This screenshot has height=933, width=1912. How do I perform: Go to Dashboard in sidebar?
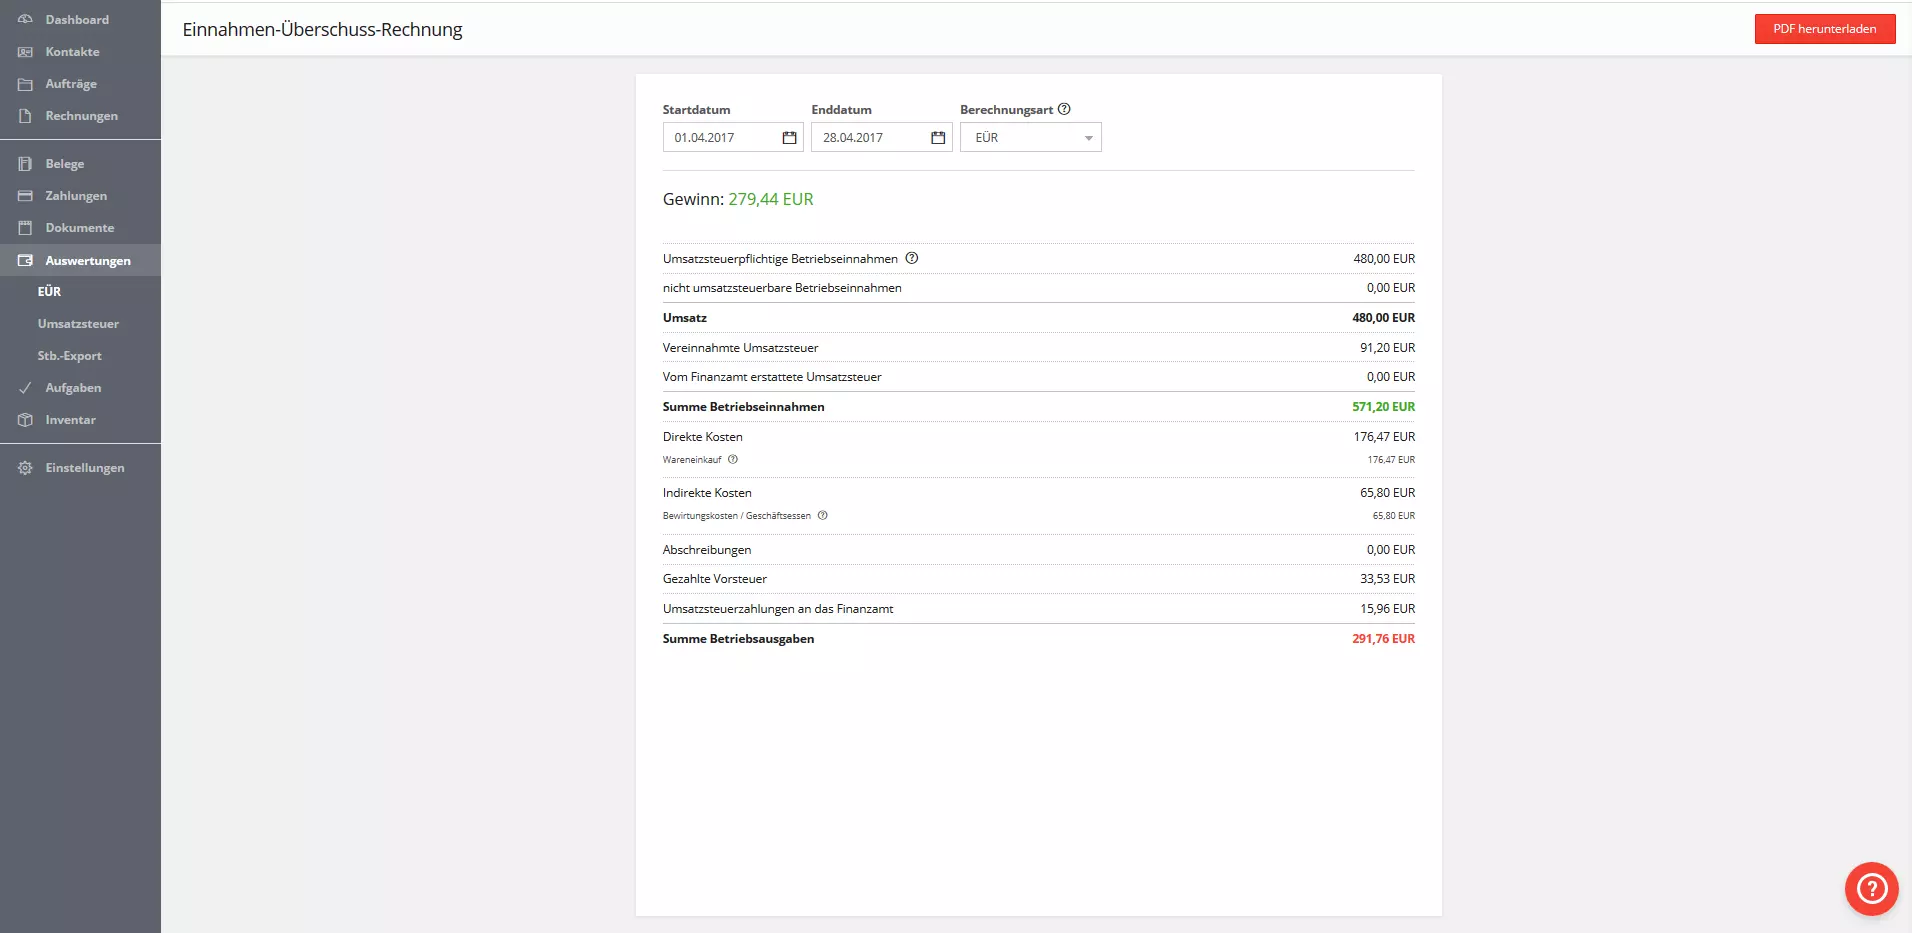pyautogui.click(x=77, y=20)
